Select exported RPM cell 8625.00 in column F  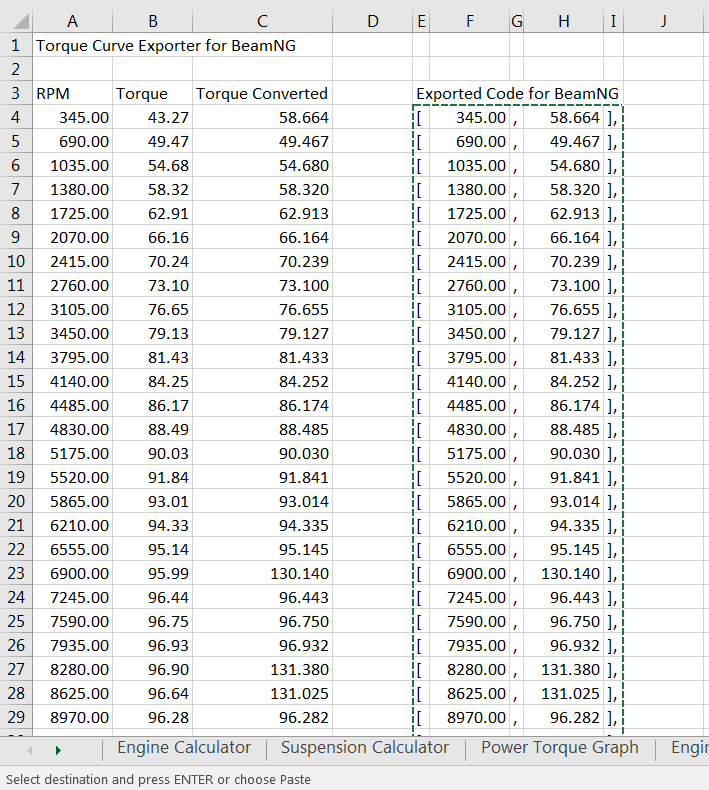470,693
